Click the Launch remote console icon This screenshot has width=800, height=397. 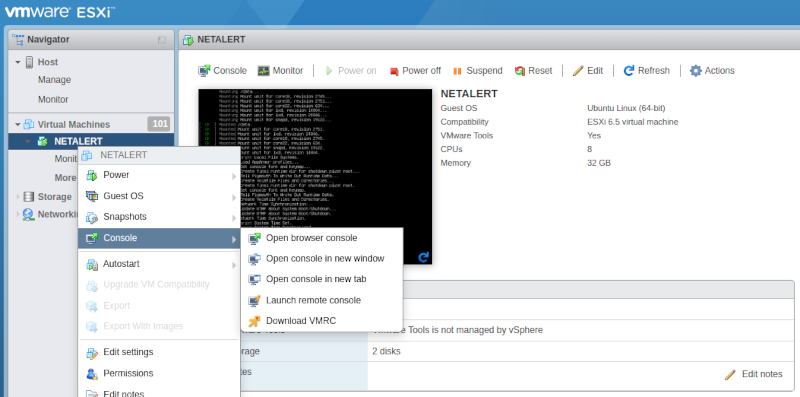click(254, 301)
